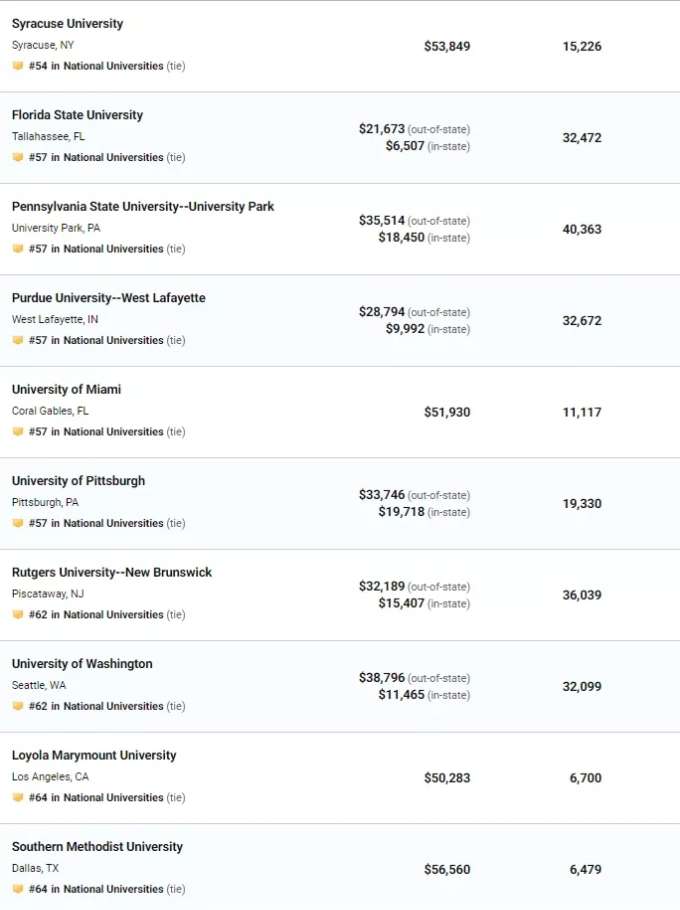Click badge icon under Piscataway, NJ

[x=18, y=615]
